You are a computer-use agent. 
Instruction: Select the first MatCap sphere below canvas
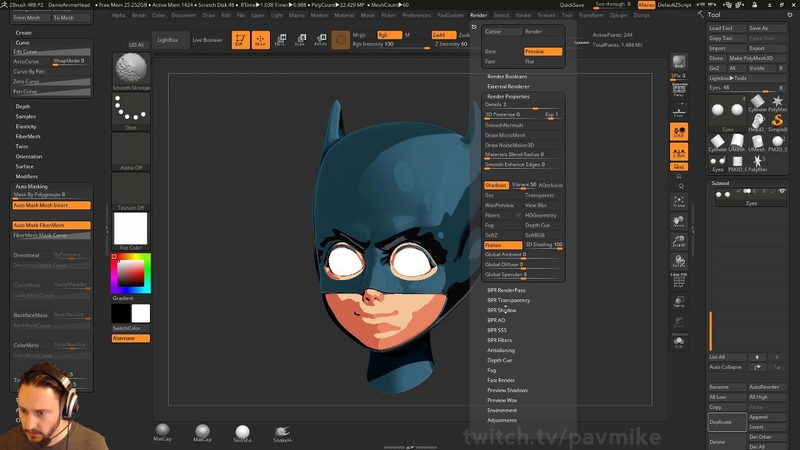pos(162,432)
